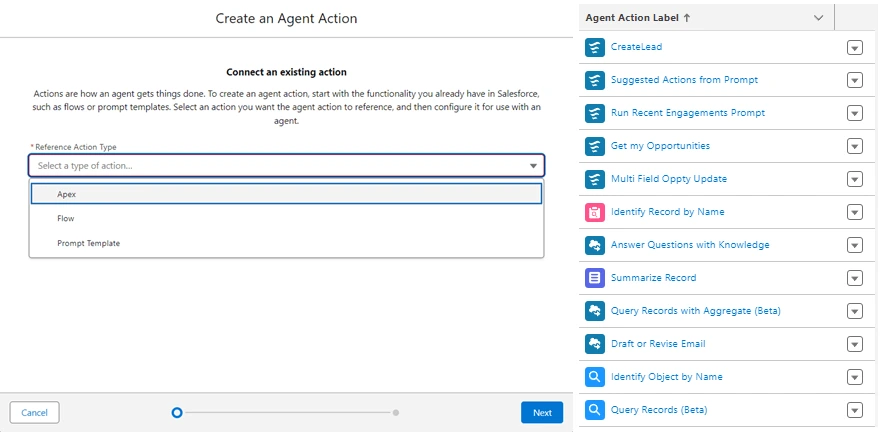This screenshot has width=880, height=432.
Task: Click the Get my Opportunities icon
Action: click(x=594, y=146)
